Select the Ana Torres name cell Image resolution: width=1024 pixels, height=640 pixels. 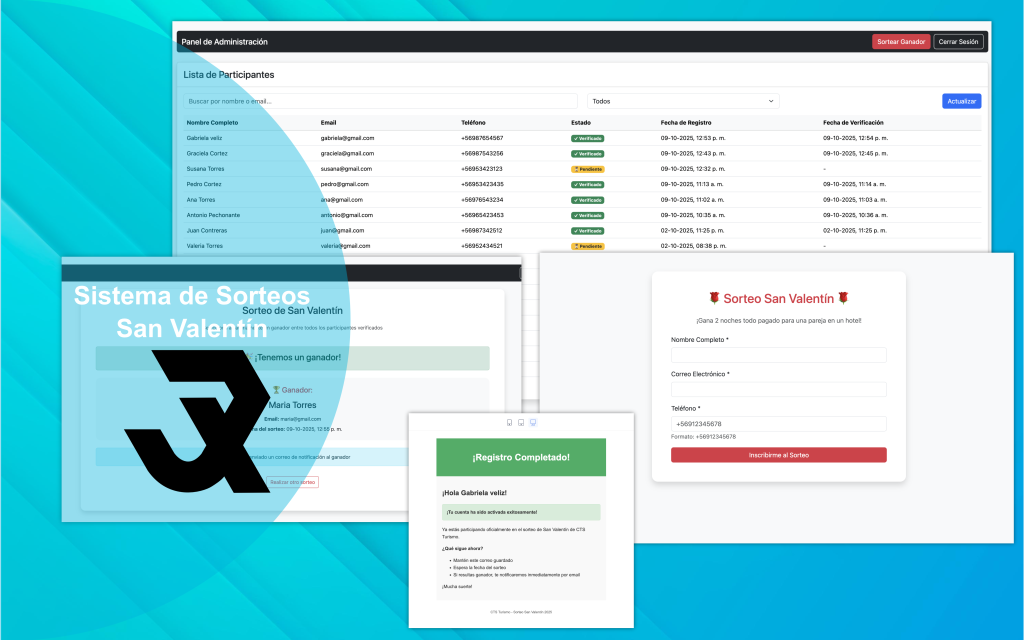(200, 200)
